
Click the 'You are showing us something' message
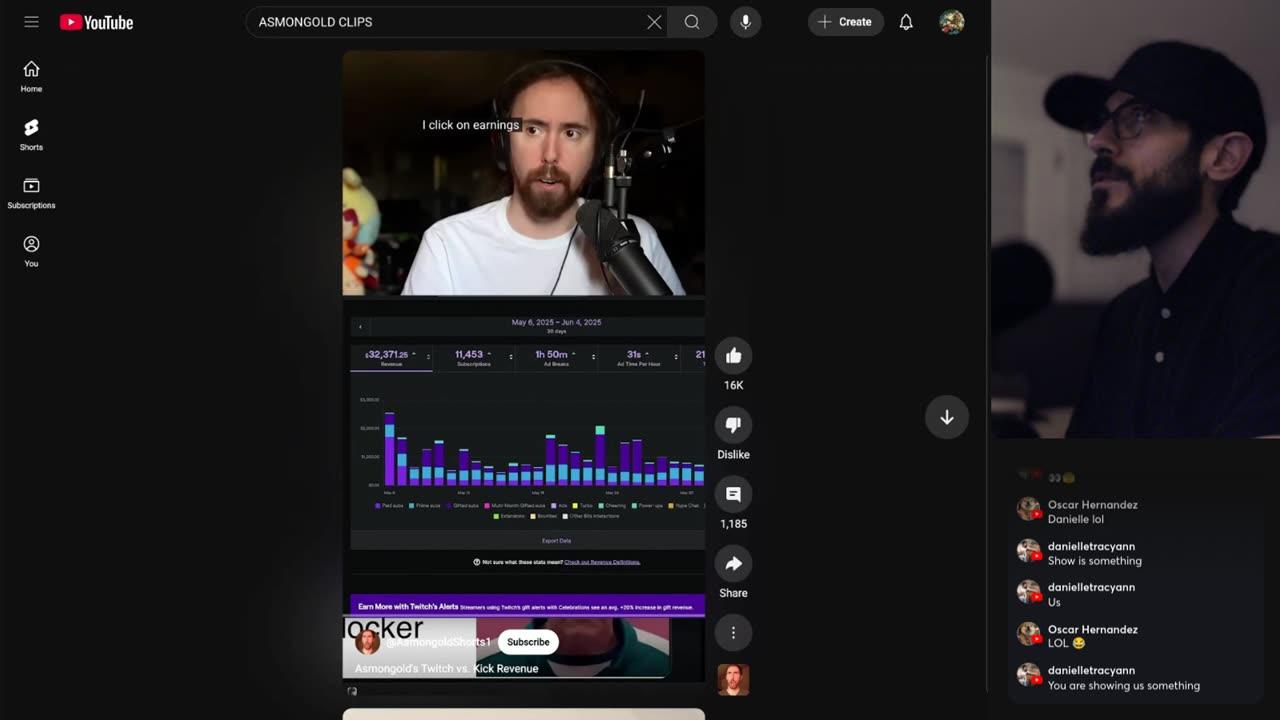(x=1124, y=686)
